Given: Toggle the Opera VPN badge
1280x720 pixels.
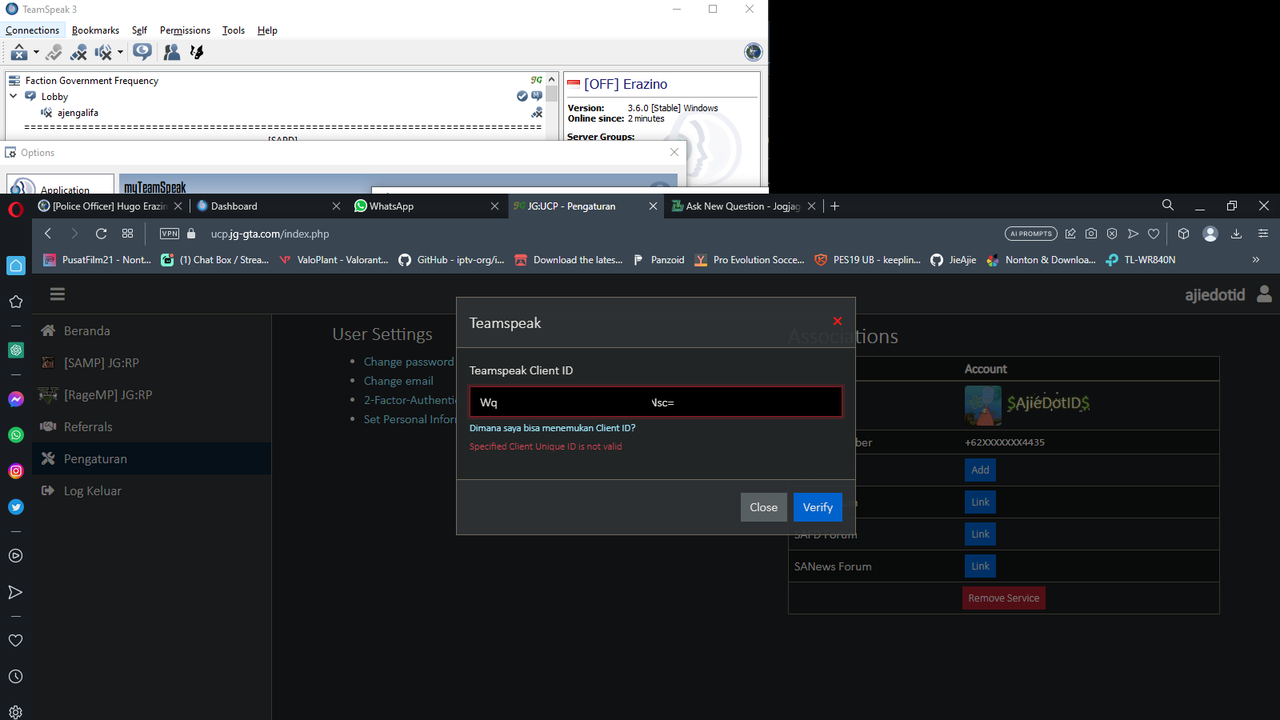Looking at the screenshot, I should point(169,234).
